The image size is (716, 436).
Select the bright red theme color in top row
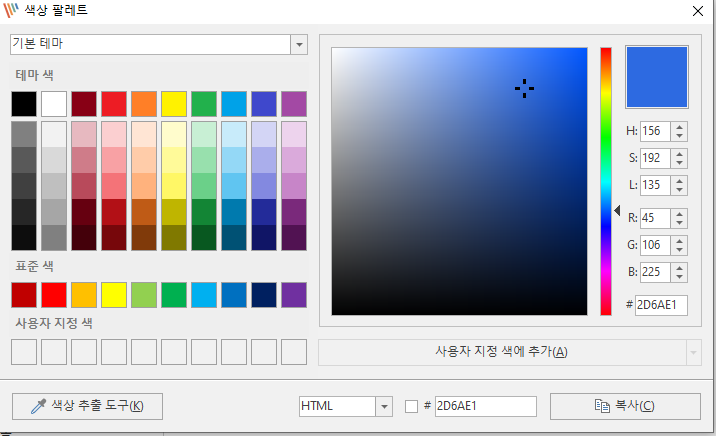114,104
